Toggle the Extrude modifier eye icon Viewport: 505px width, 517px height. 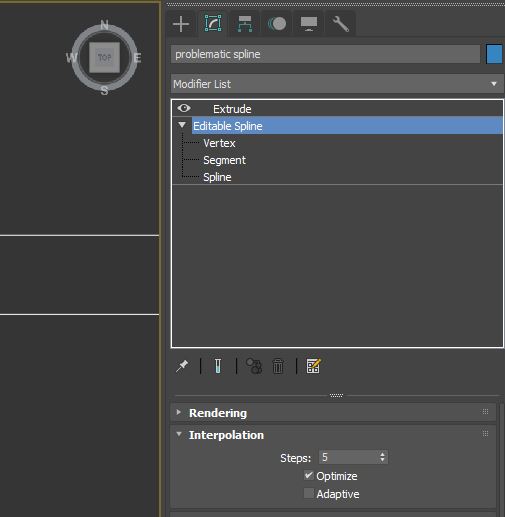point(184,108)
